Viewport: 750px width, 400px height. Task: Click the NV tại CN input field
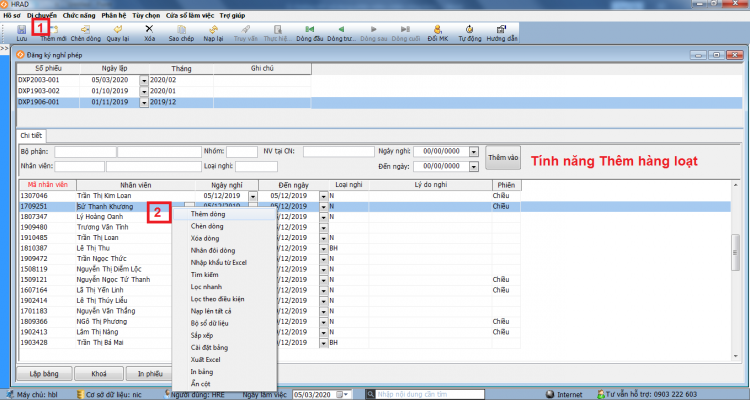click(339, 152)
